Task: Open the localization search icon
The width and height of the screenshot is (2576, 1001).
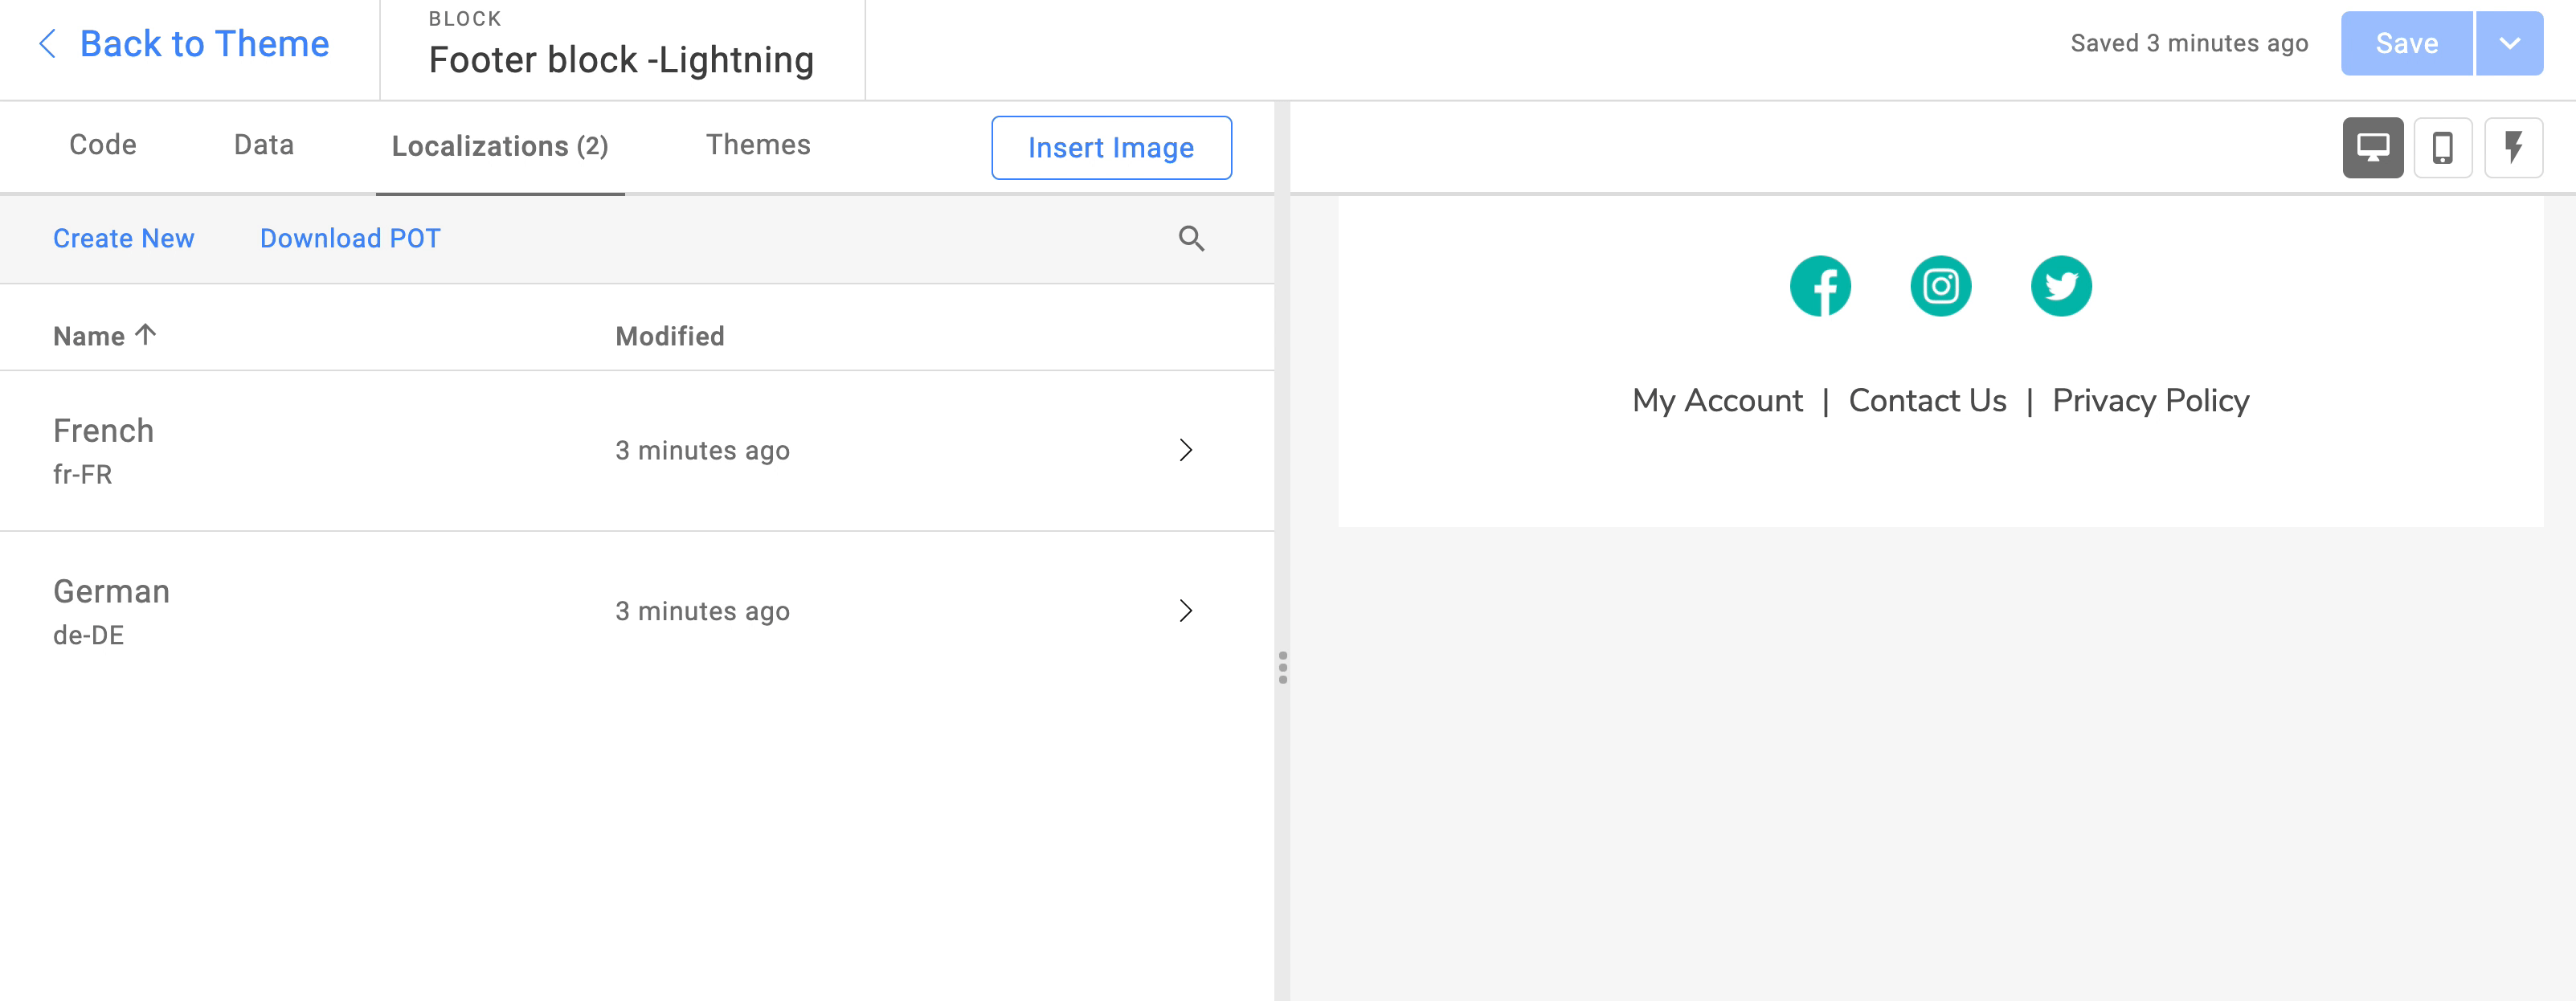Action: (x=1191, y=238)
